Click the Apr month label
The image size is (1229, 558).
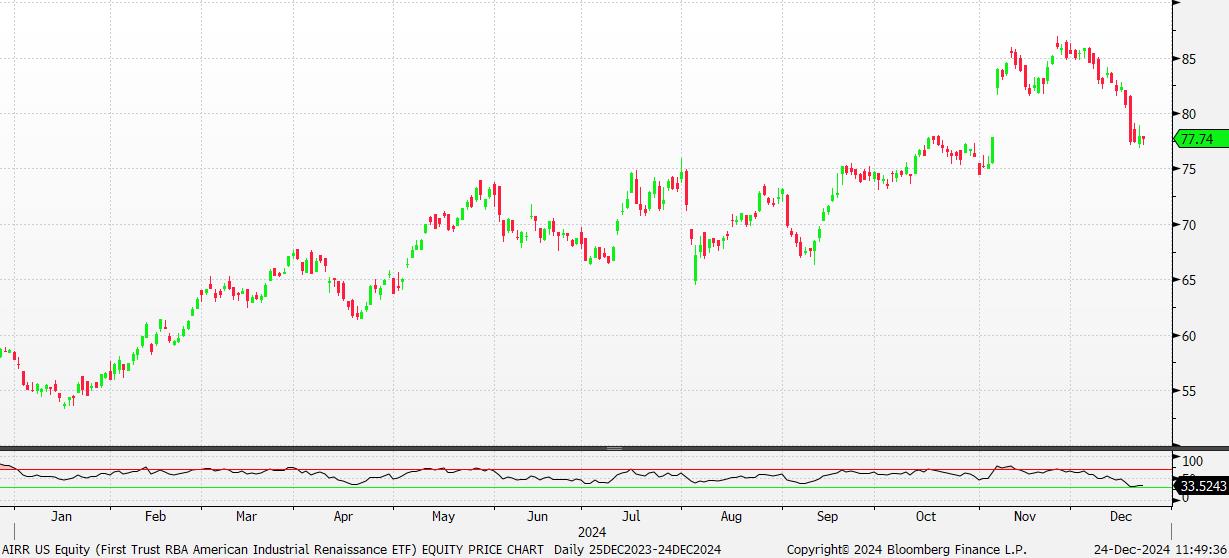coord(343,517)
